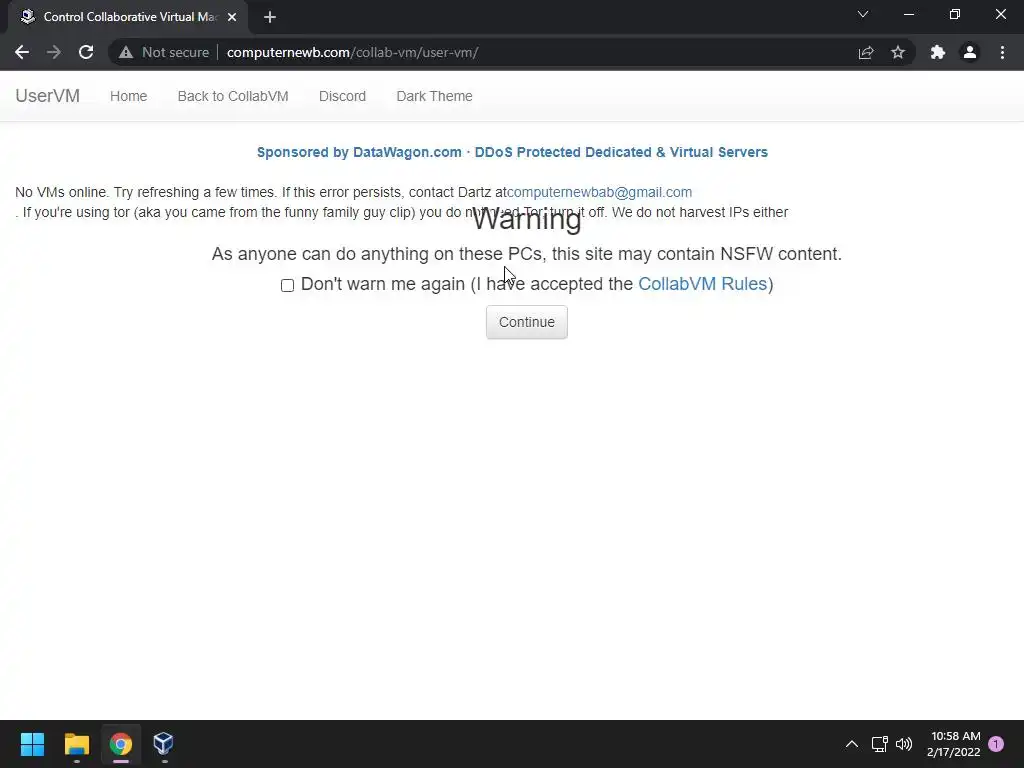Image resolution: width=1024 pixels, height=768 pixels.
Task: Go back using the browser back arrow
Action: [22, 52]
